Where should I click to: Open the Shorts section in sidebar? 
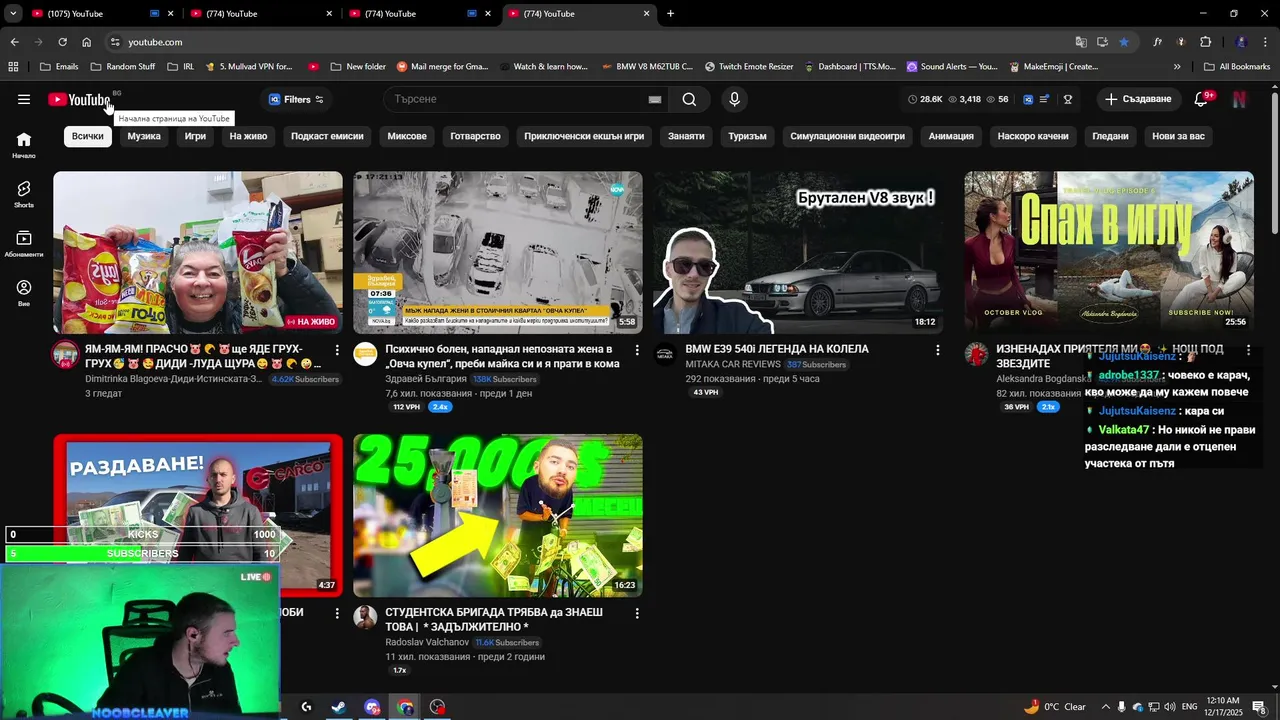coord(24,194)
